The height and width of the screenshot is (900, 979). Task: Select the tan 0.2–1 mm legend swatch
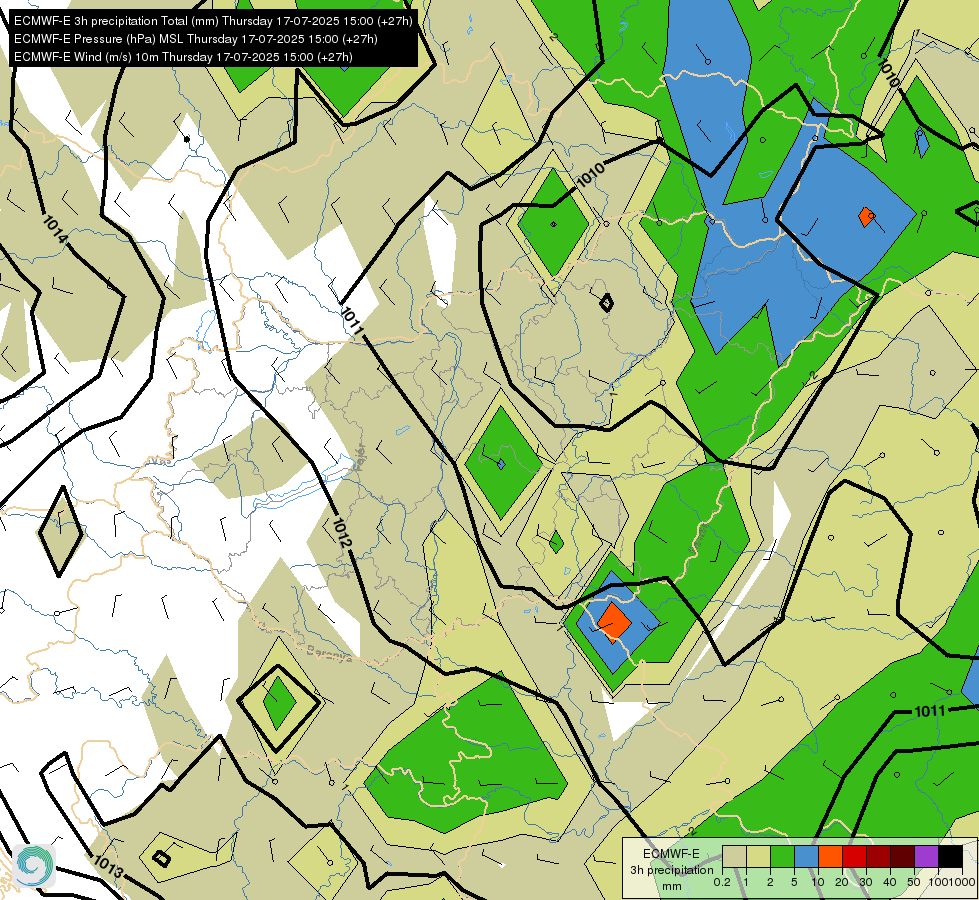pyautogui.click(x=734, y=857)
